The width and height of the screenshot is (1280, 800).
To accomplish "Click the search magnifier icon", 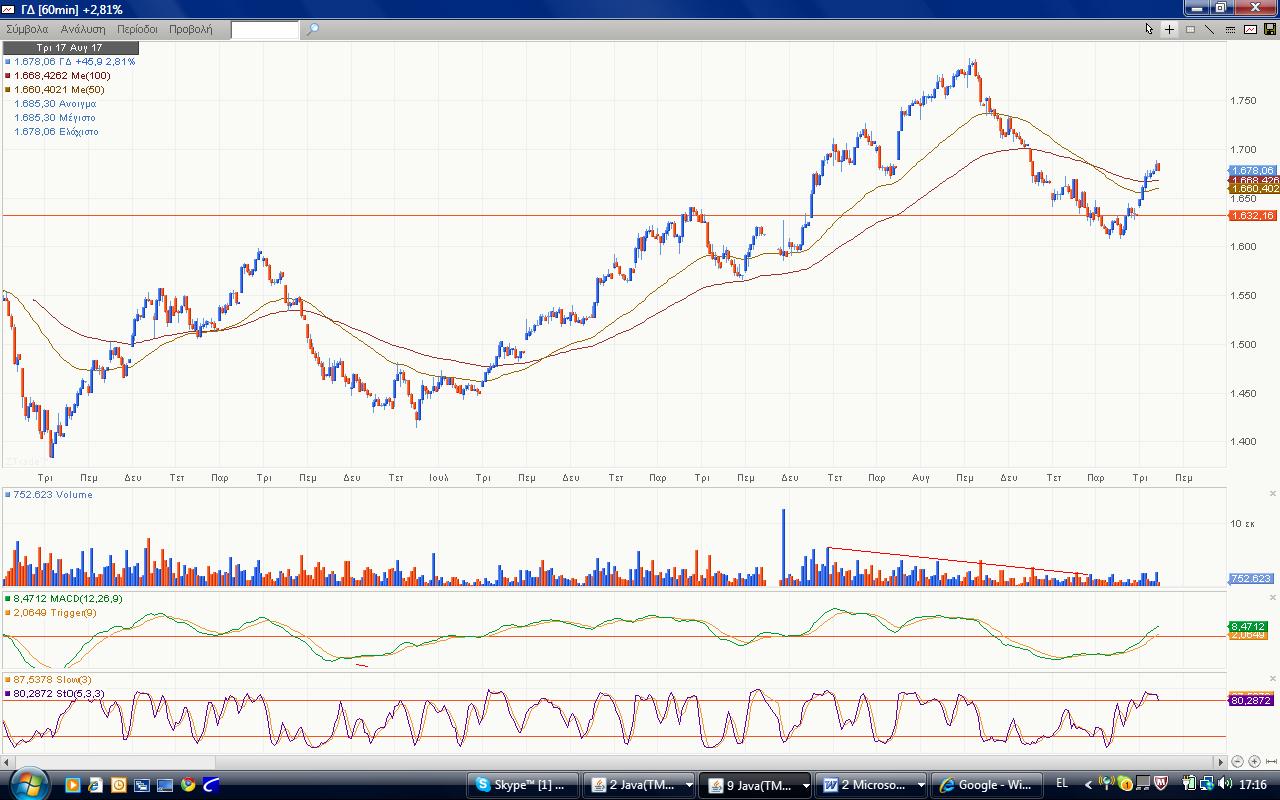I will (x=312, y=29).
